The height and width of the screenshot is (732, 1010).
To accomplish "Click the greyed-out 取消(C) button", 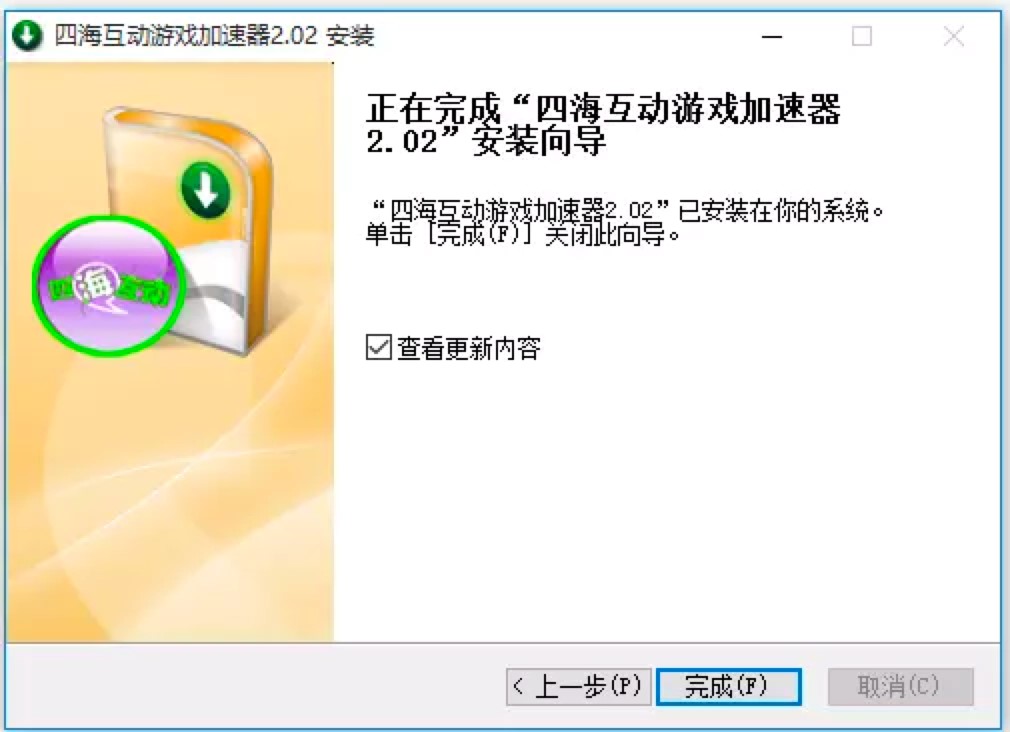I will pyautogui.click(x=900, y=686).
